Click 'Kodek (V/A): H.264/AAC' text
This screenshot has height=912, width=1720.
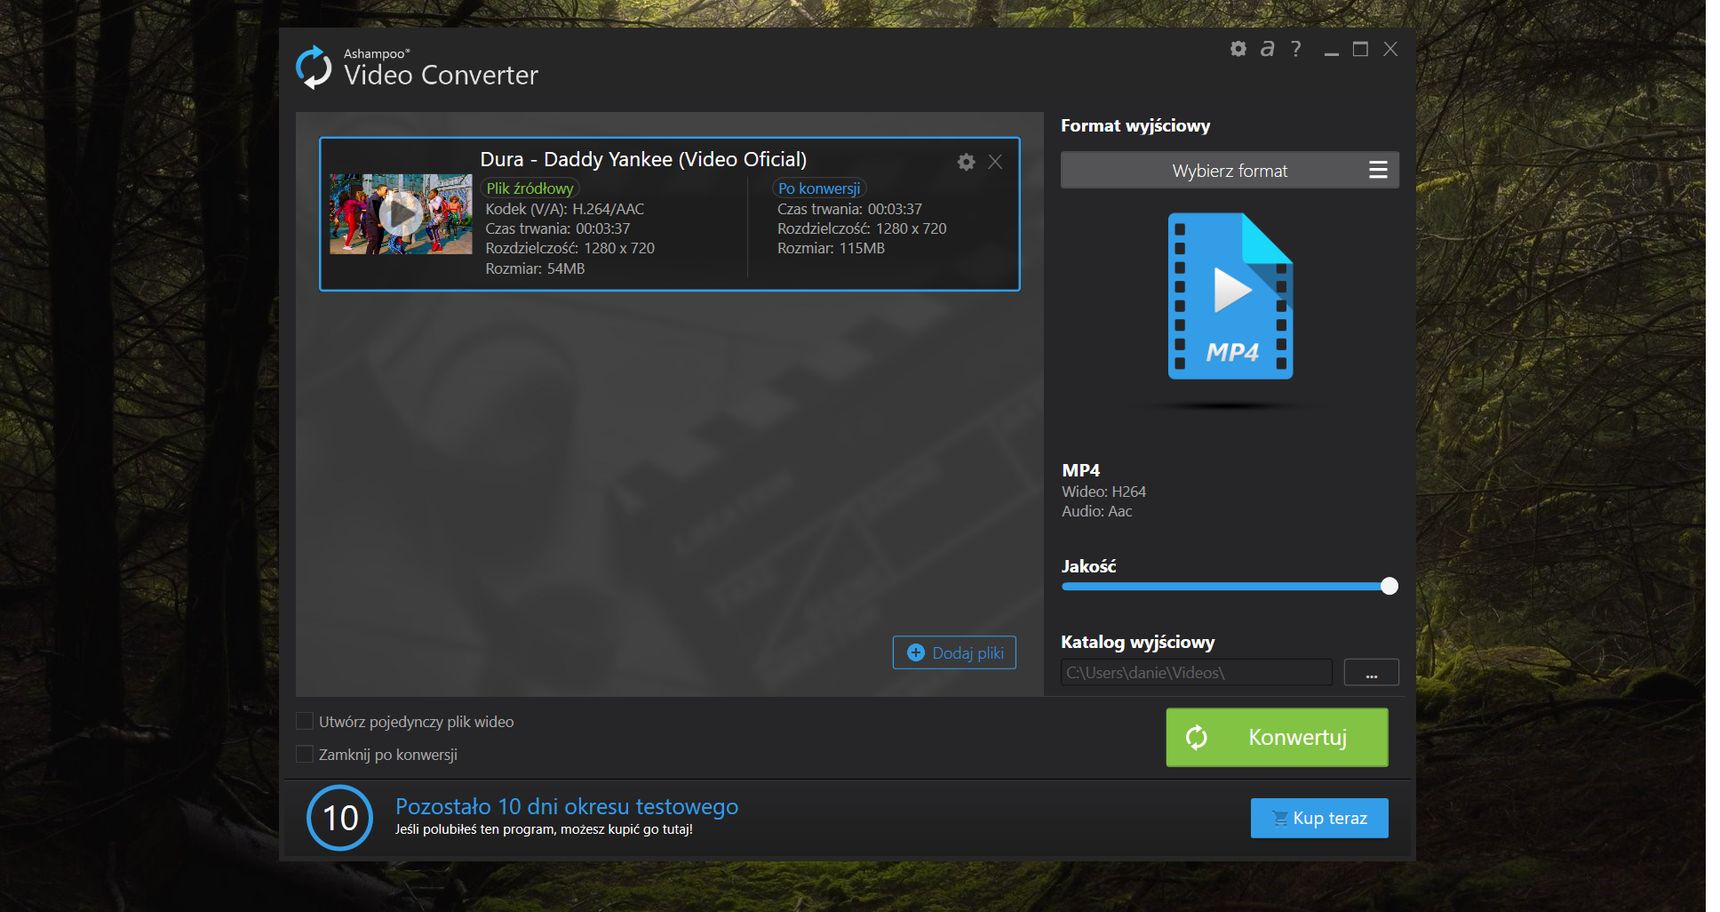pyautogui.click(x=565, y=209)
